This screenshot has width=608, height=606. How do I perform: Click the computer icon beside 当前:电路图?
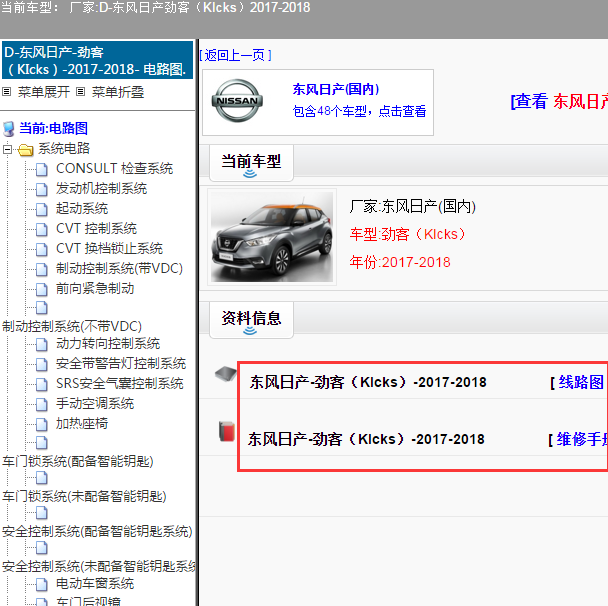coord(9,129)
